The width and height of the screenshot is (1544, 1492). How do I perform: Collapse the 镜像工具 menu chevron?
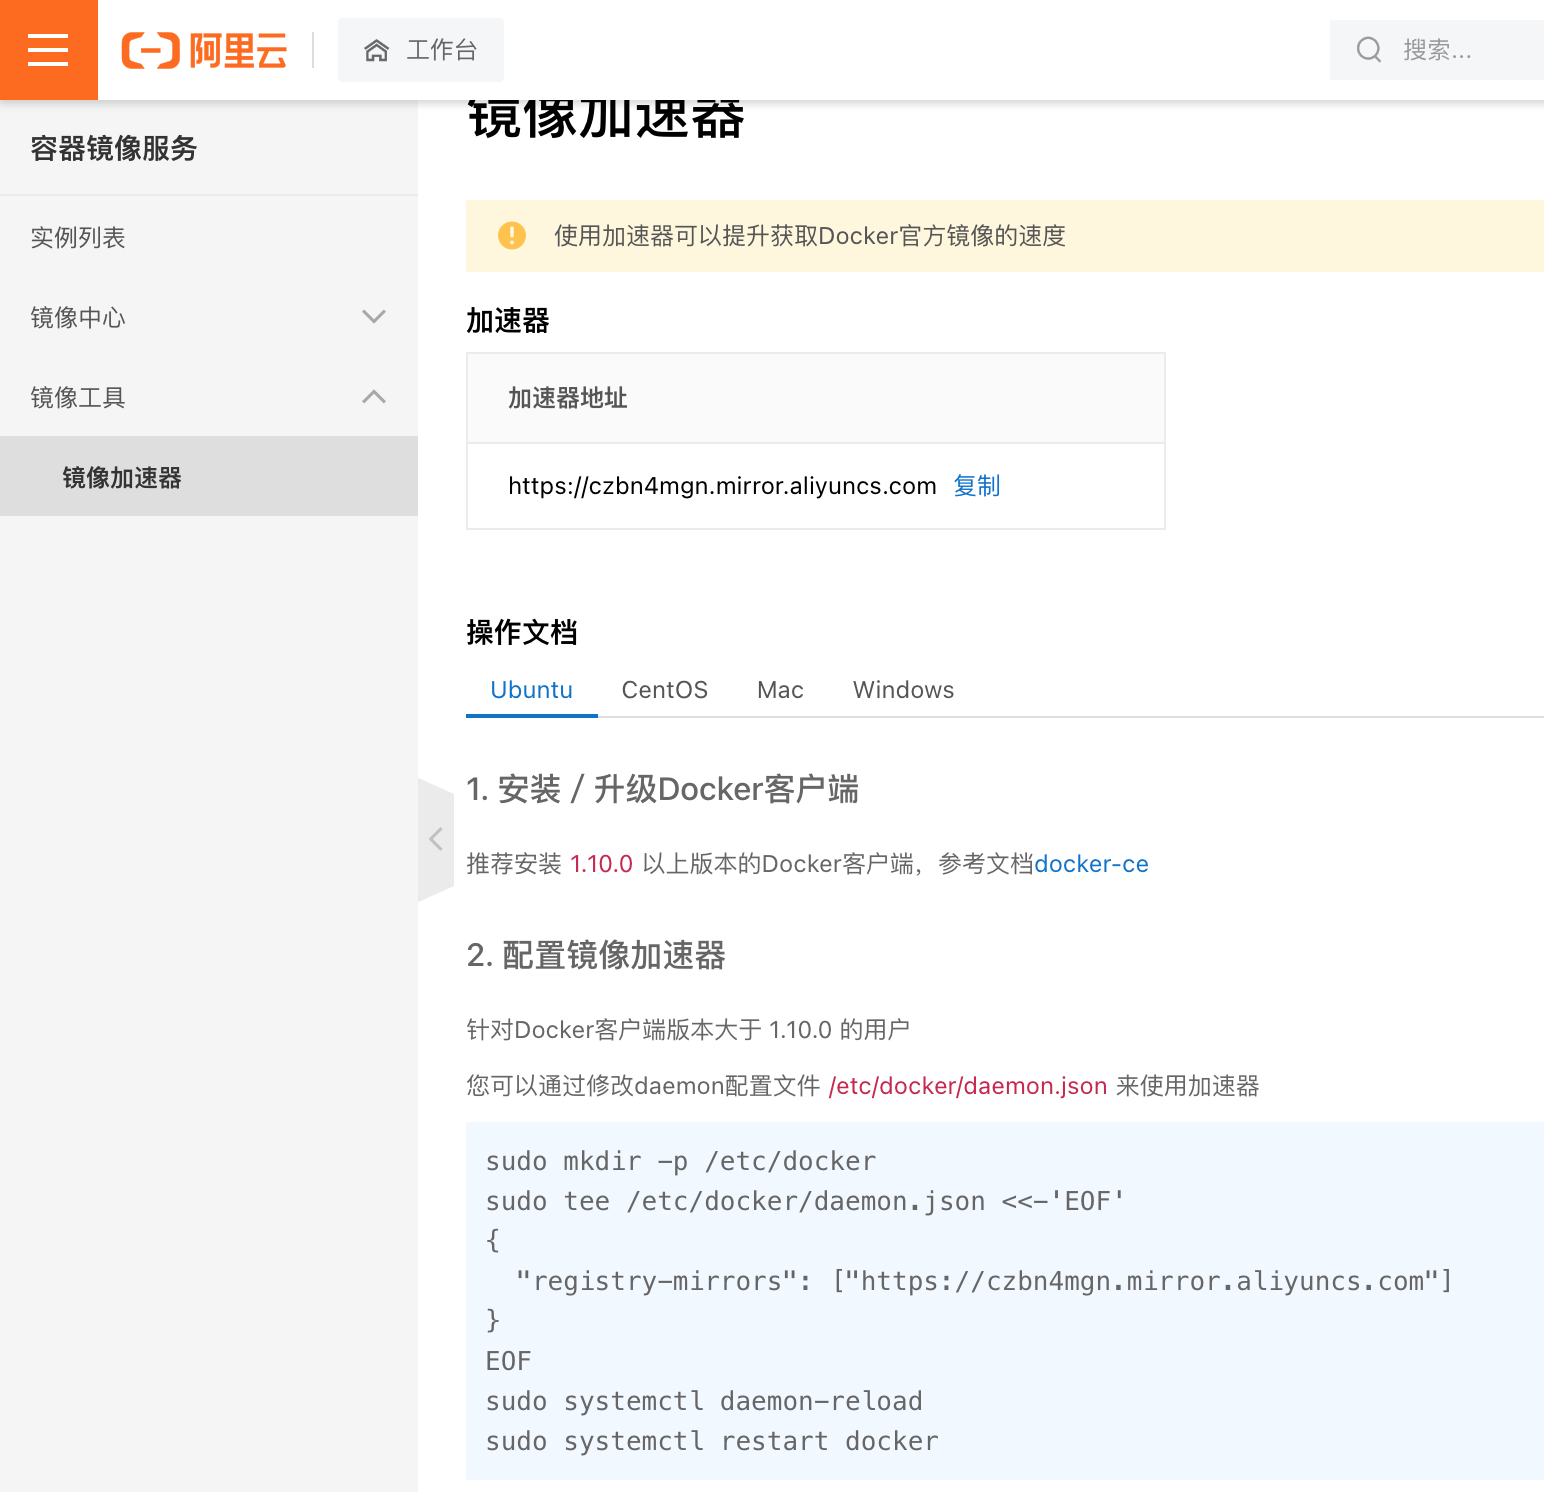coord(374,397)
